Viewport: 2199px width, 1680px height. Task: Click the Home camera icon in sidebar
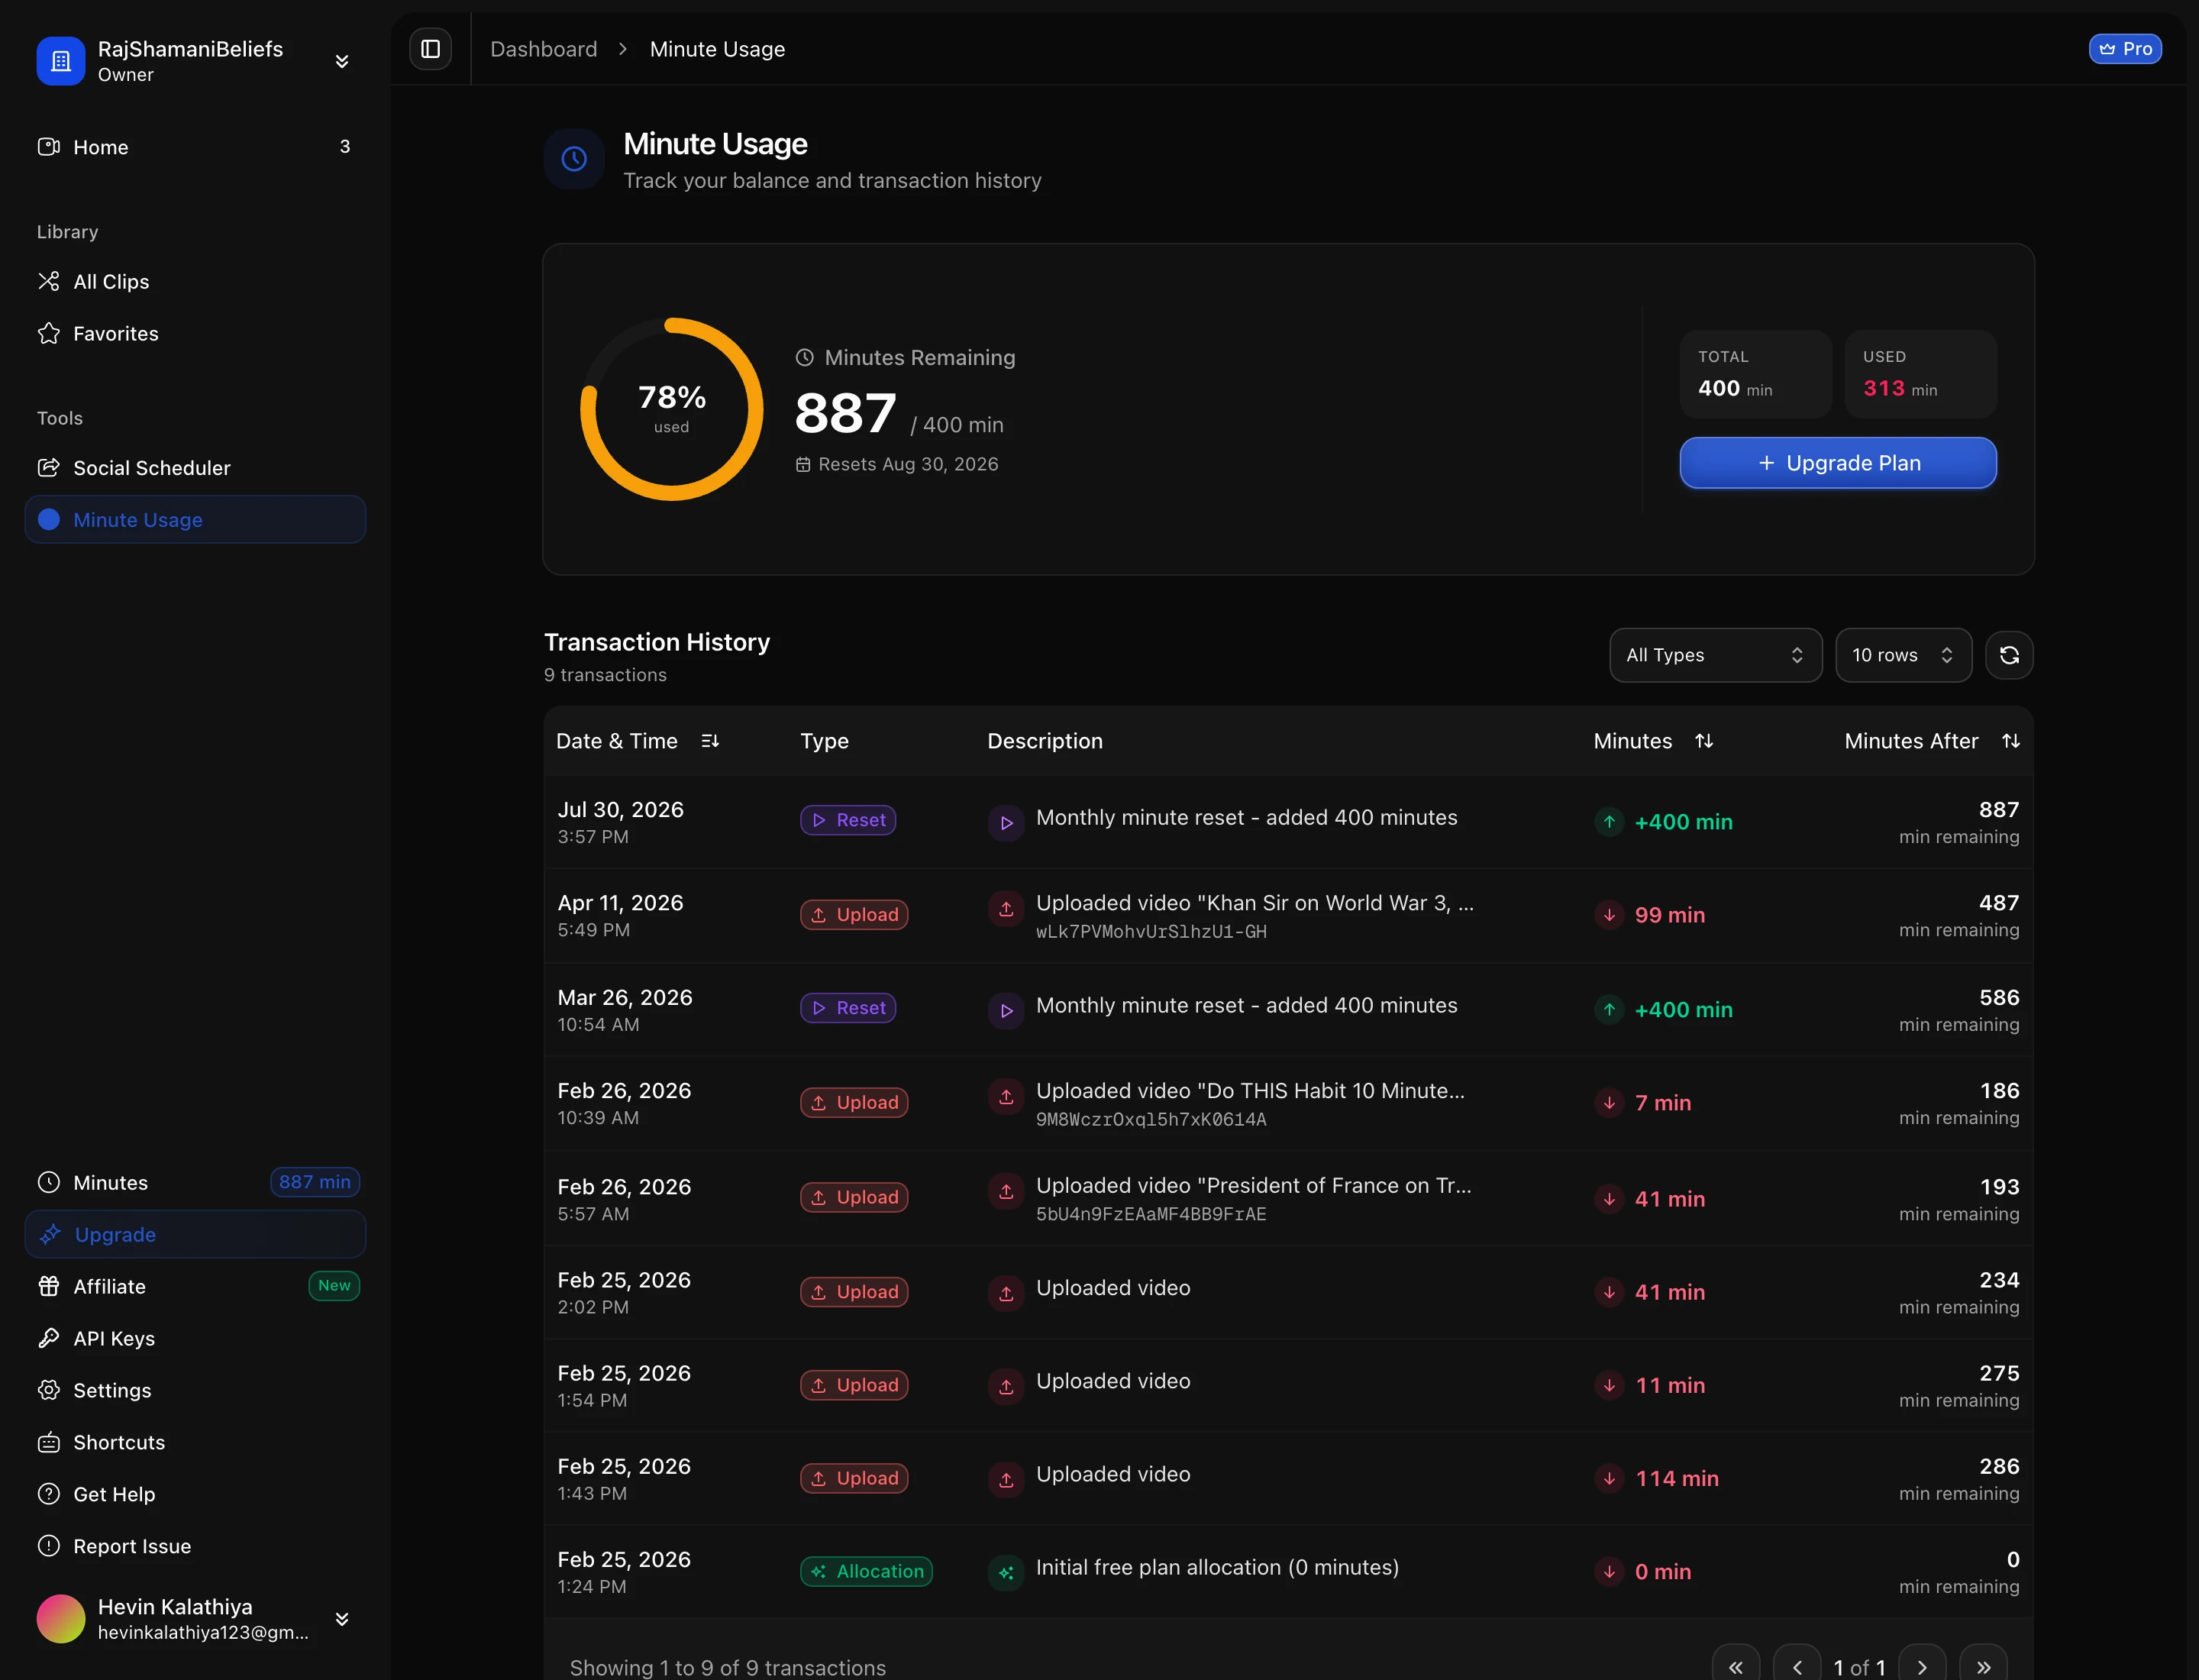coord(49,147)
